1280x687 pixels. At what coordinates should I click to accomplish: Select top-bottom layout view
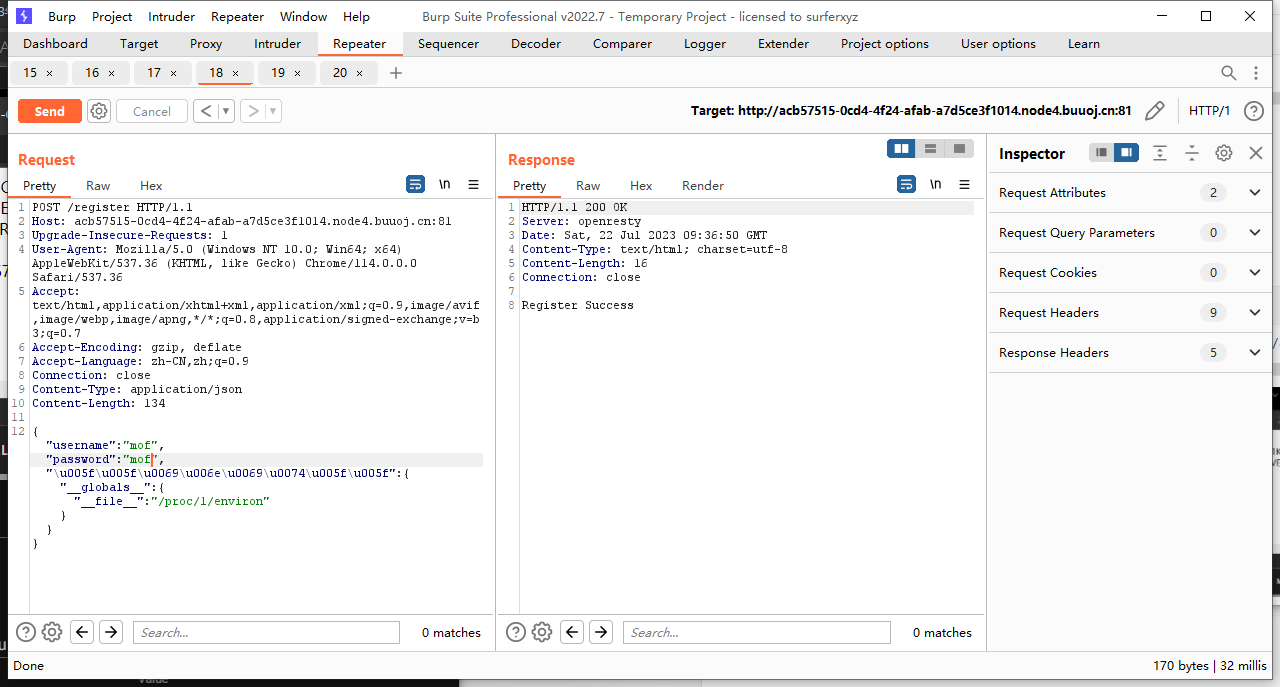[930, 149]
